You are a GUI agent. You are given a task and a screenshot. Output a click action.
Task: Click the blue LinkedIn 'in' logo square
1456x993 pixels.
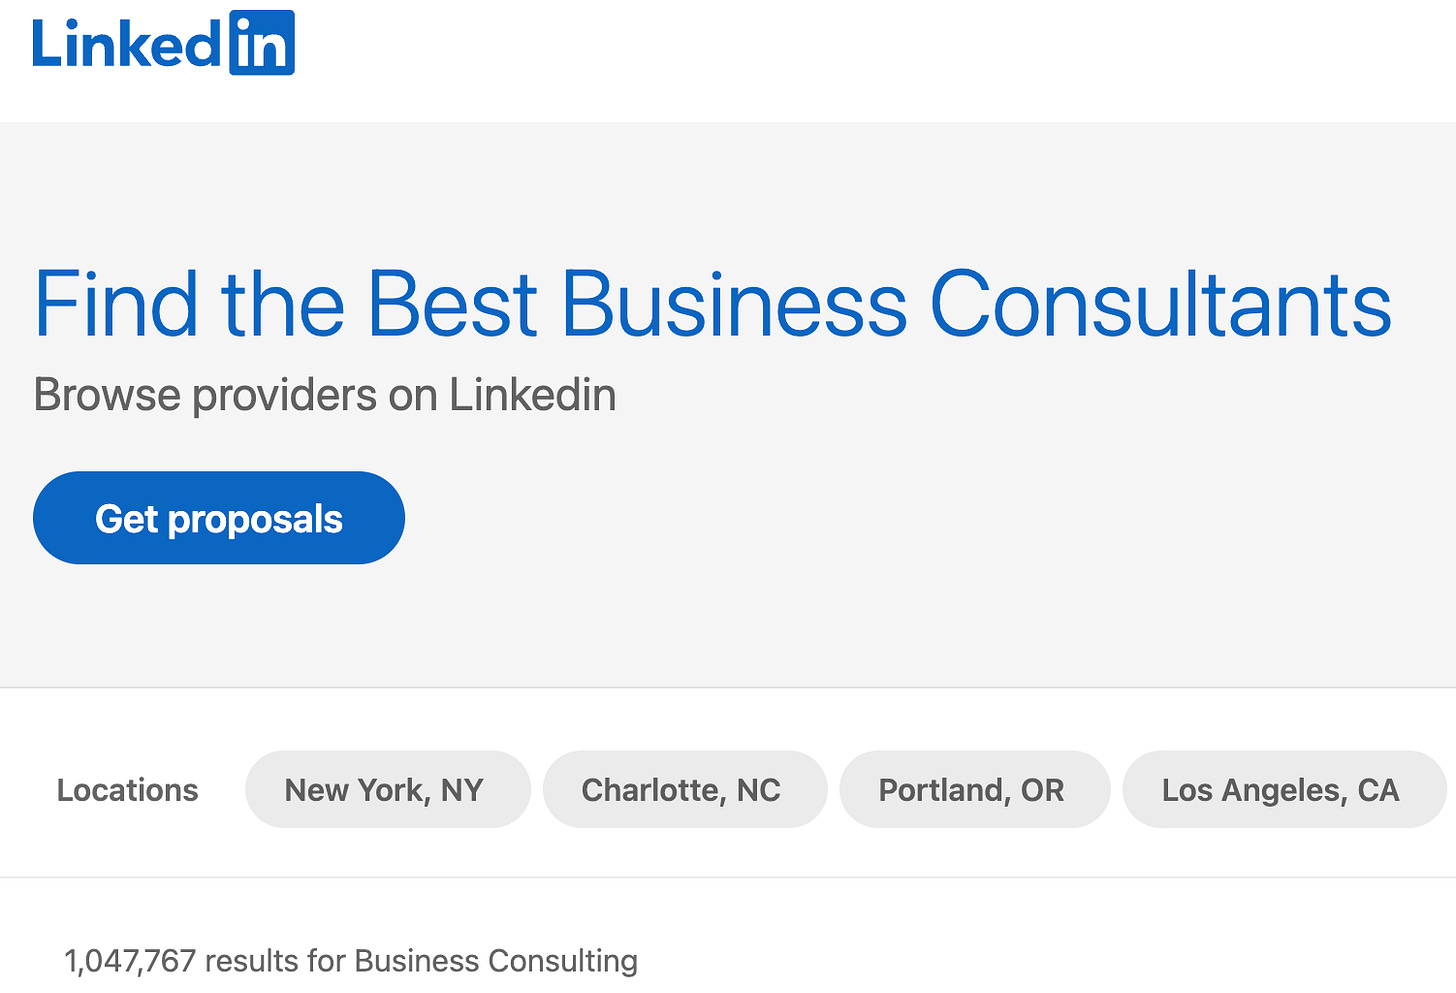pos(261,43)
